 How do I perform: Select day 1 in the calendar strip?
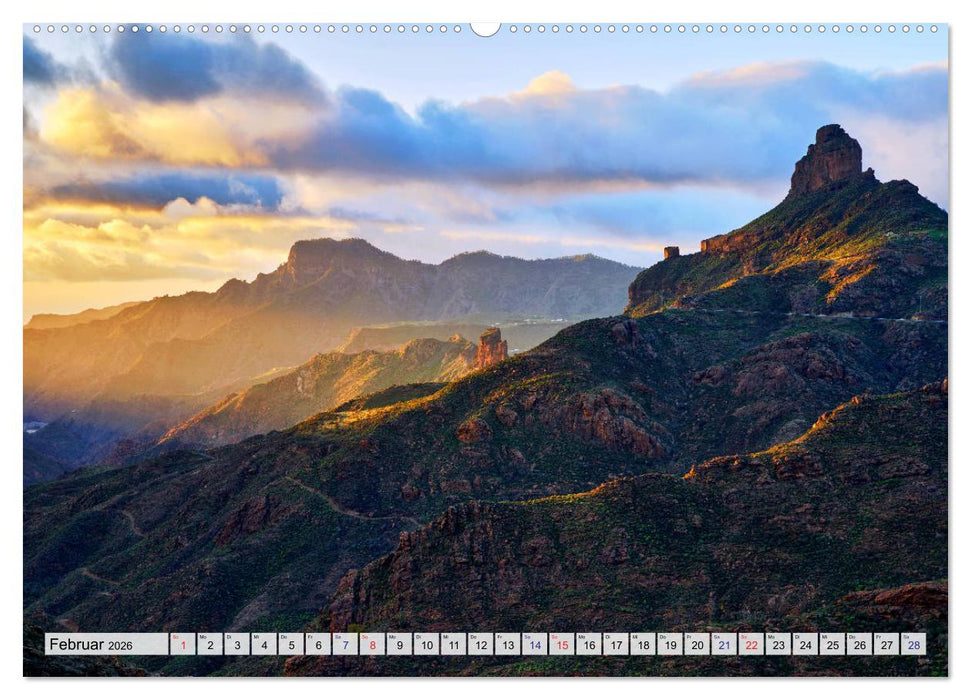182,644
